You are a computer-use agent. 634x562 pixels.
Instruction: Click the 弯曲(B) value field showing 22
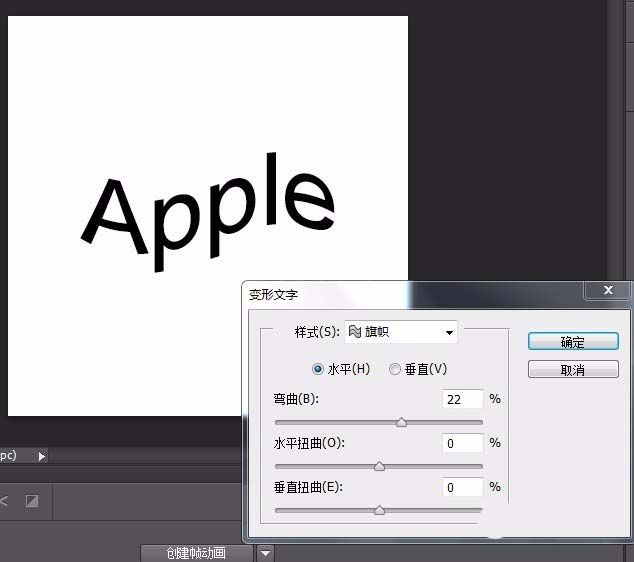point(463,399)
